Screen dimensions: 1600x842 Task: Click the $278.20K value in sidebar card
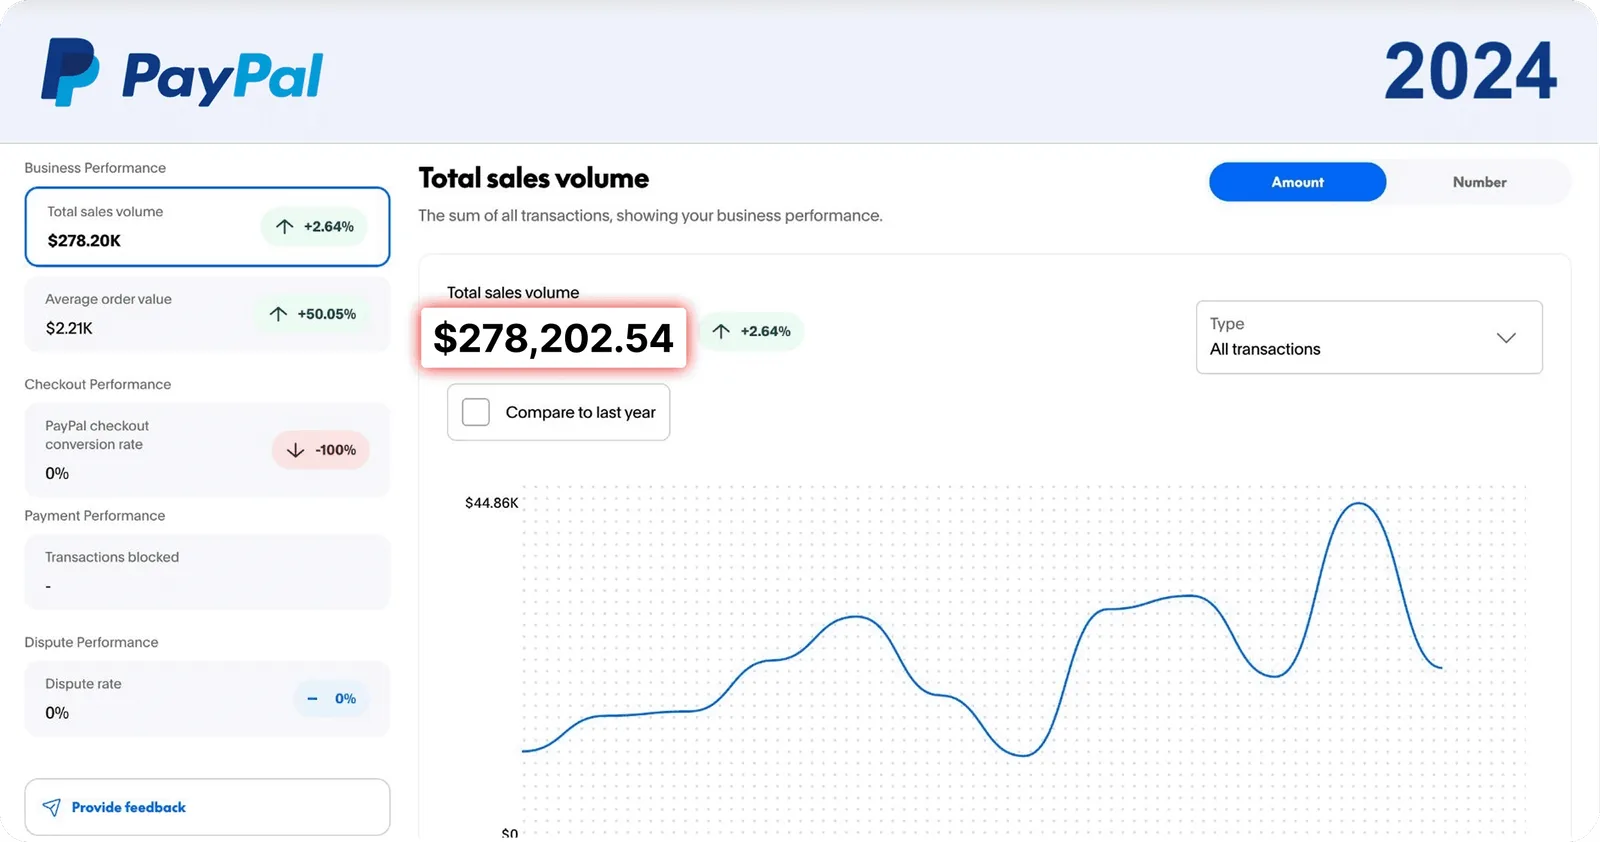[84, 241]
